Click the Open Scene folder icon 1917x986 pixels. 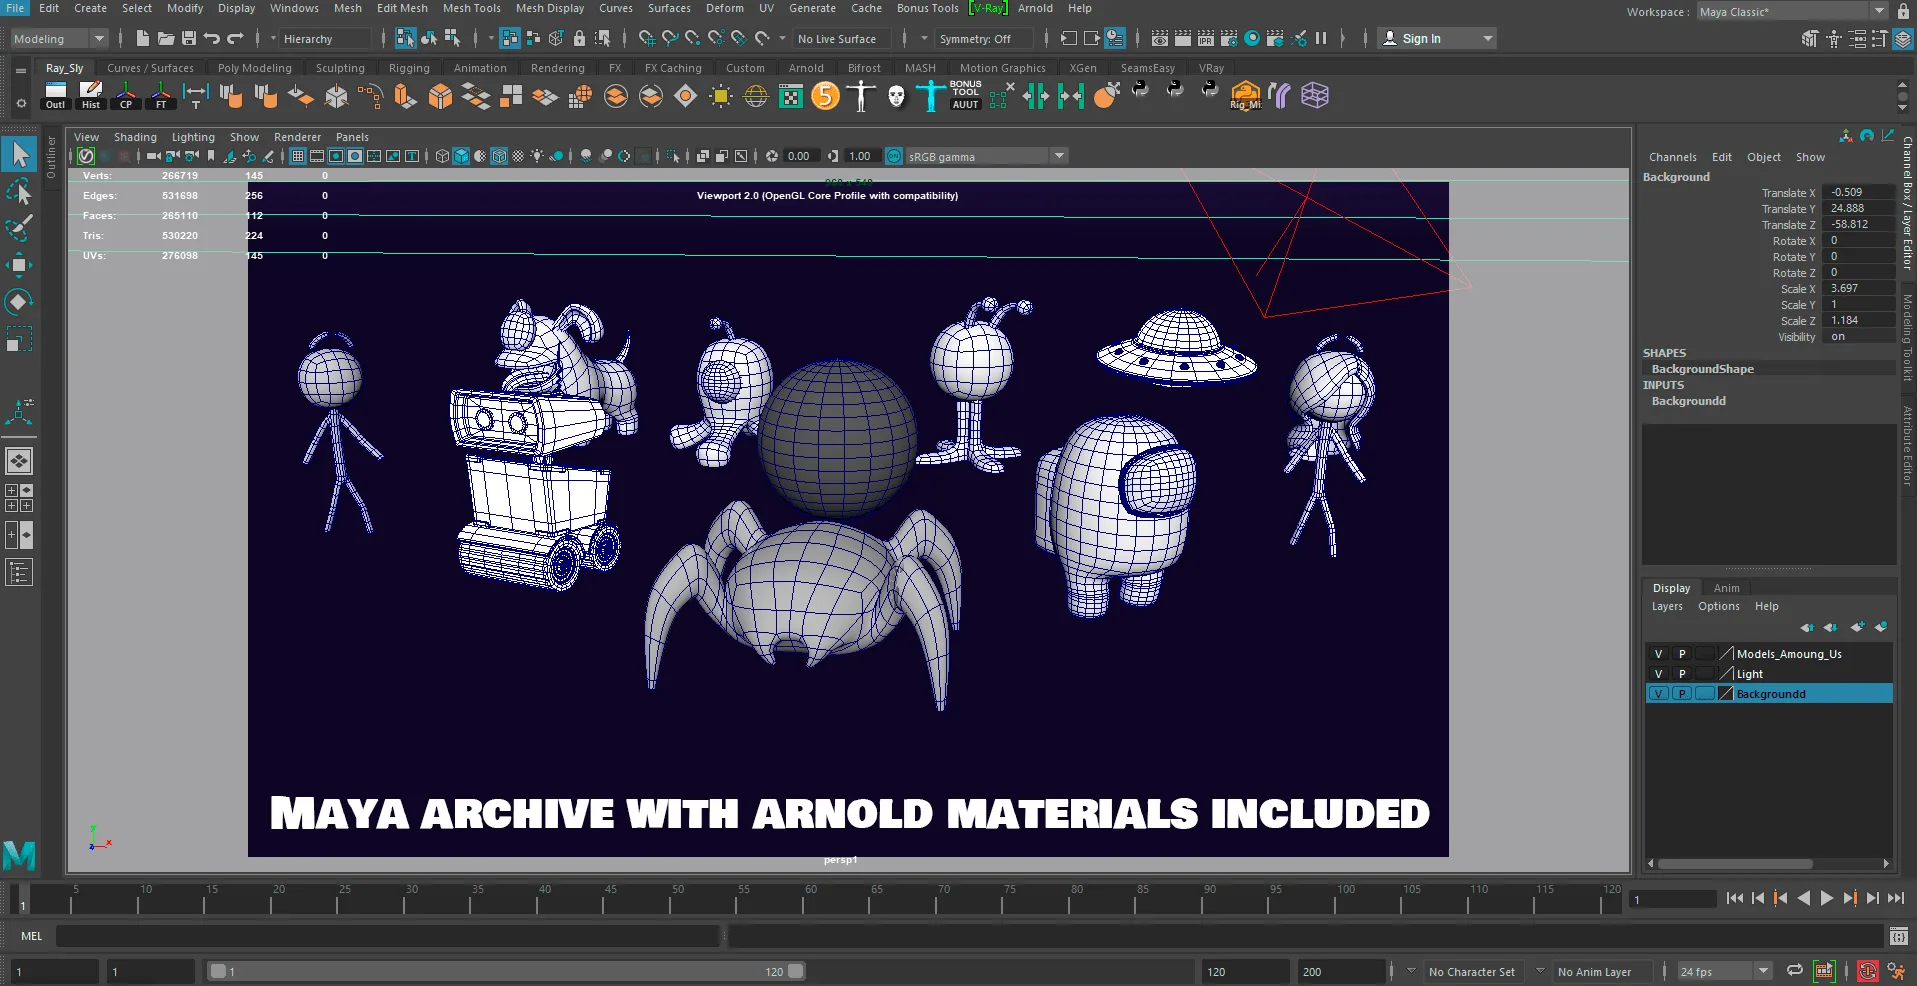point(166,39)
